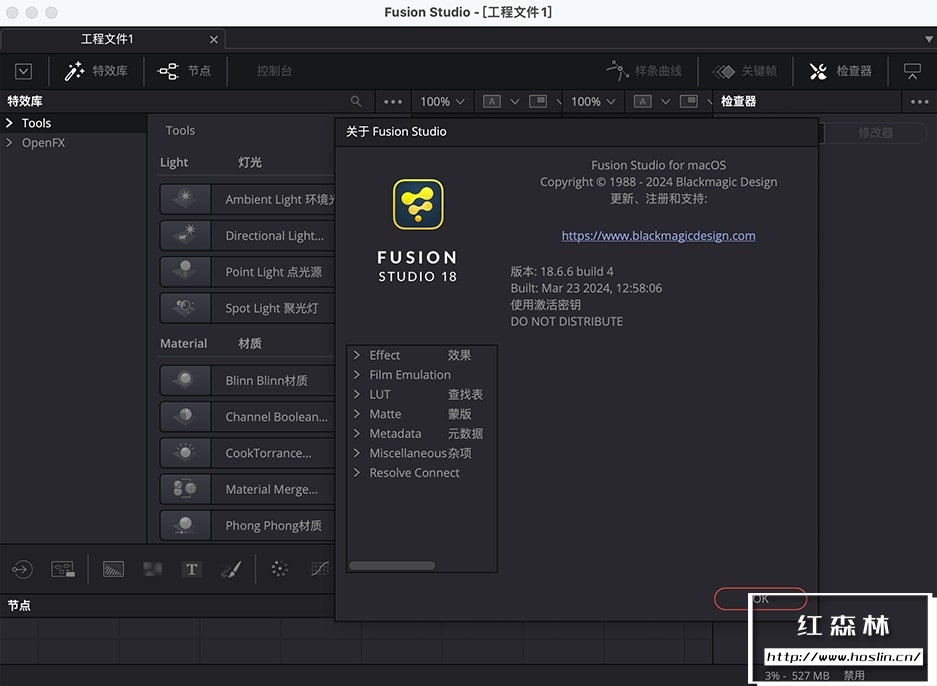The image size is (937, 686).
Task: Toggle the 节点 nodes panel button
Action: 184,71
